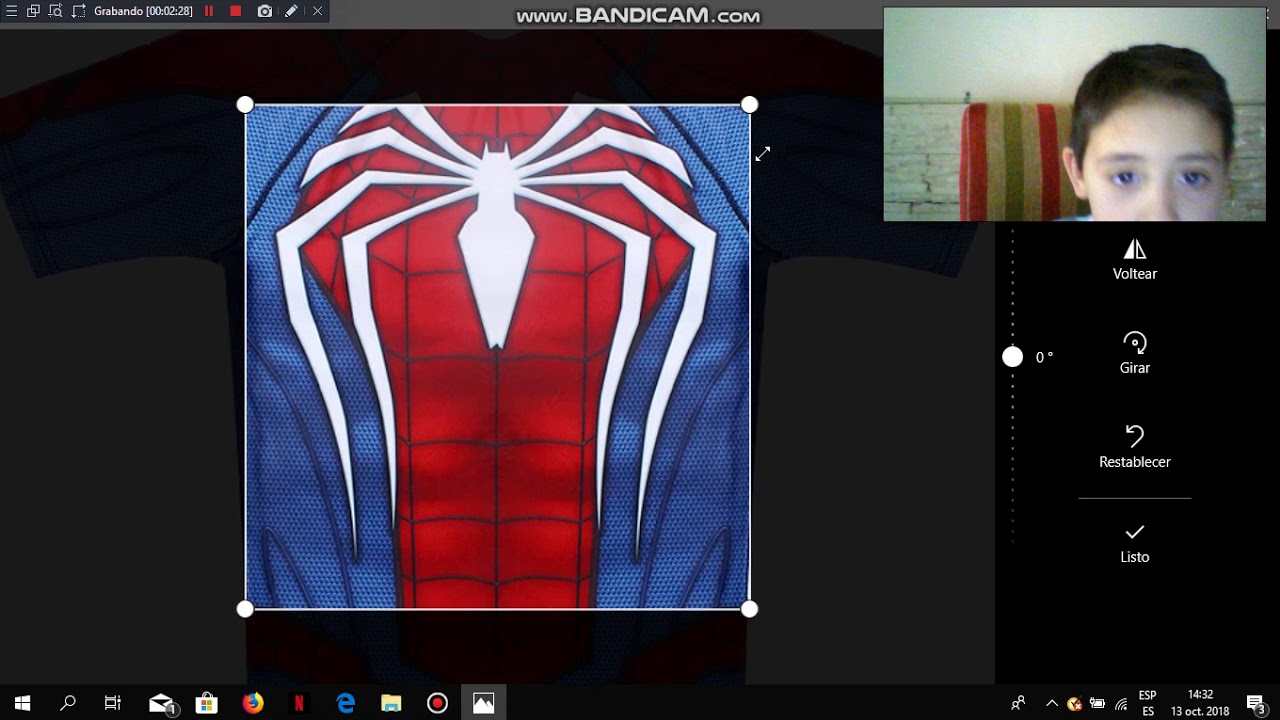Launch Firefox from taskbar
The height and width of the screenshot is (720, 1280).
click(x=253, y=703)
